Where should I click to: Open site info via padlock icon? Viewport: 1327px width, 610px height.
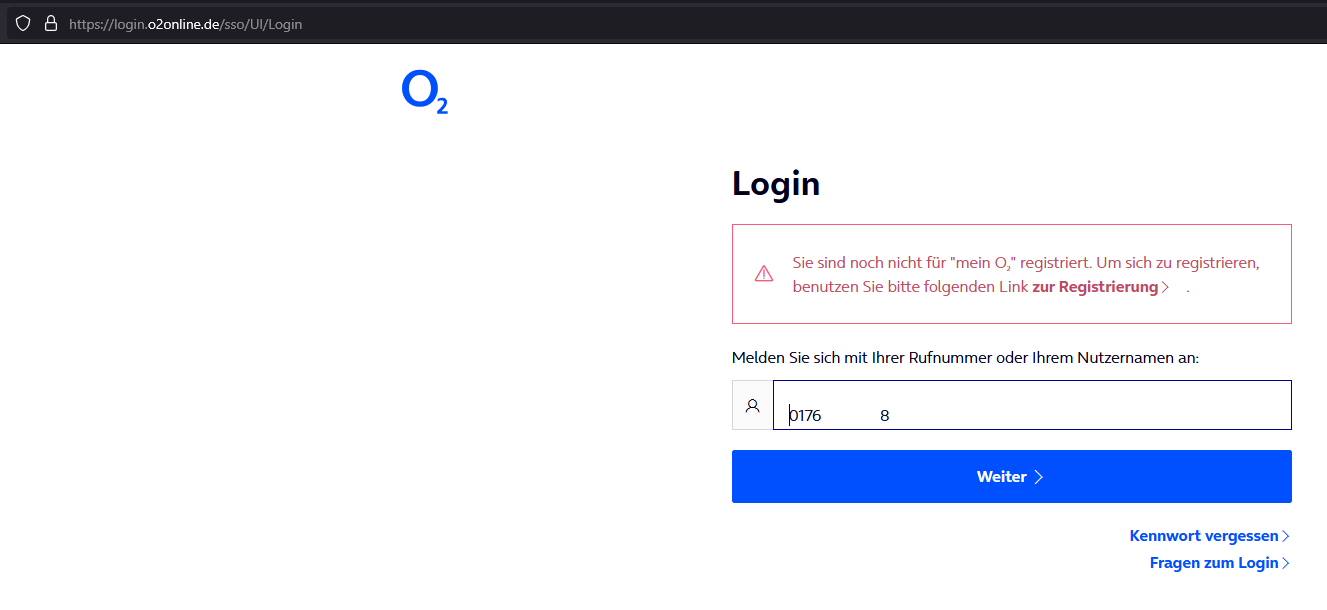(50, 23)
